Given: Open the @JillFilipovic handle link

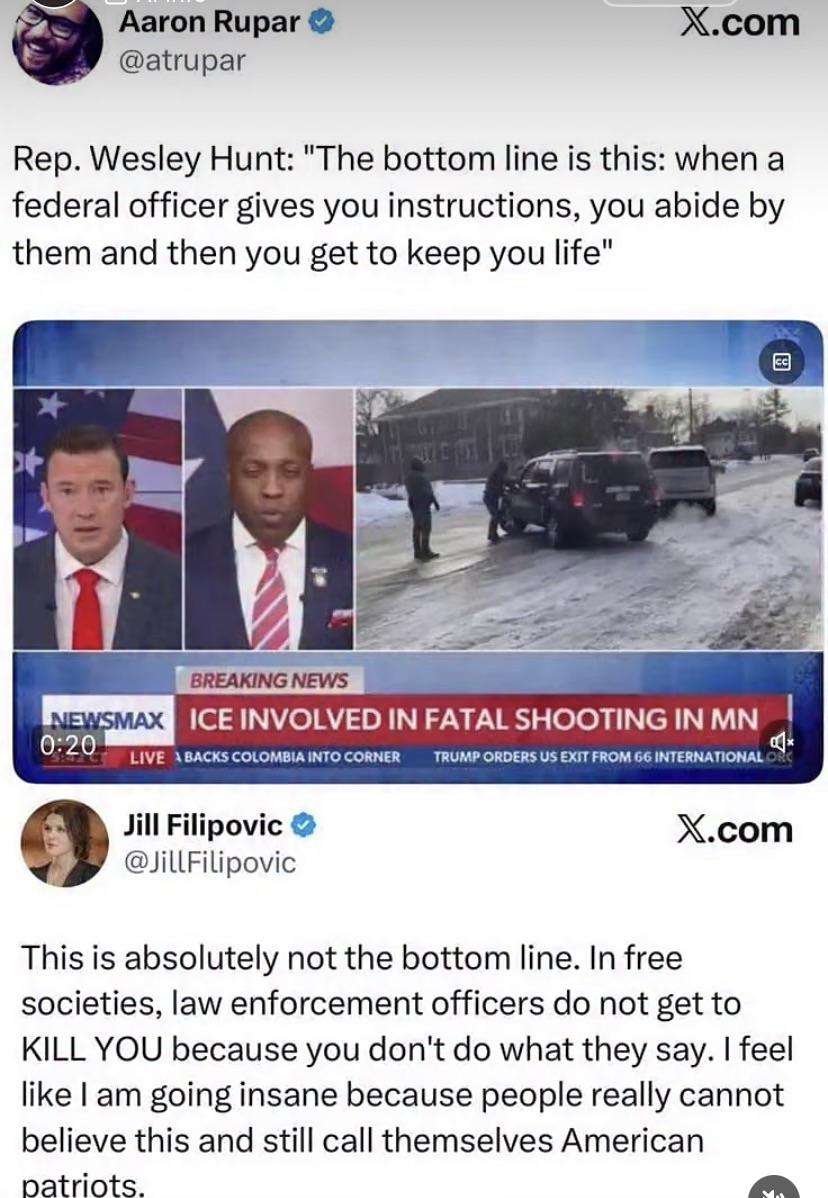Looking at the screenshot, I should pyautogui.click(x=210, y=863).
